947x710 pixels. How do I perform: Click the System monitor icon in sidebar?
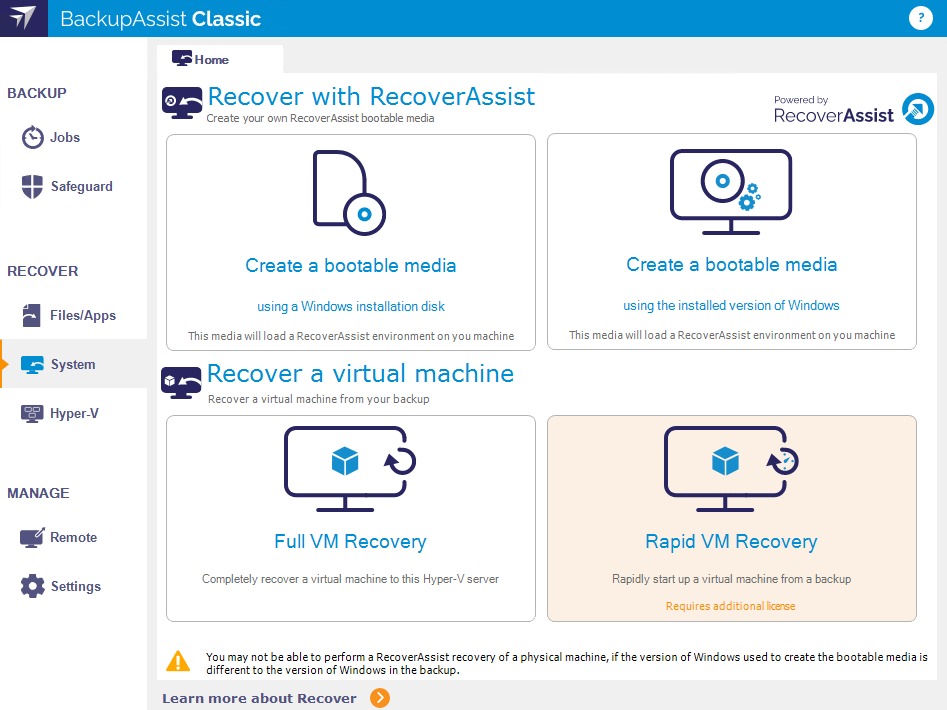33,365
